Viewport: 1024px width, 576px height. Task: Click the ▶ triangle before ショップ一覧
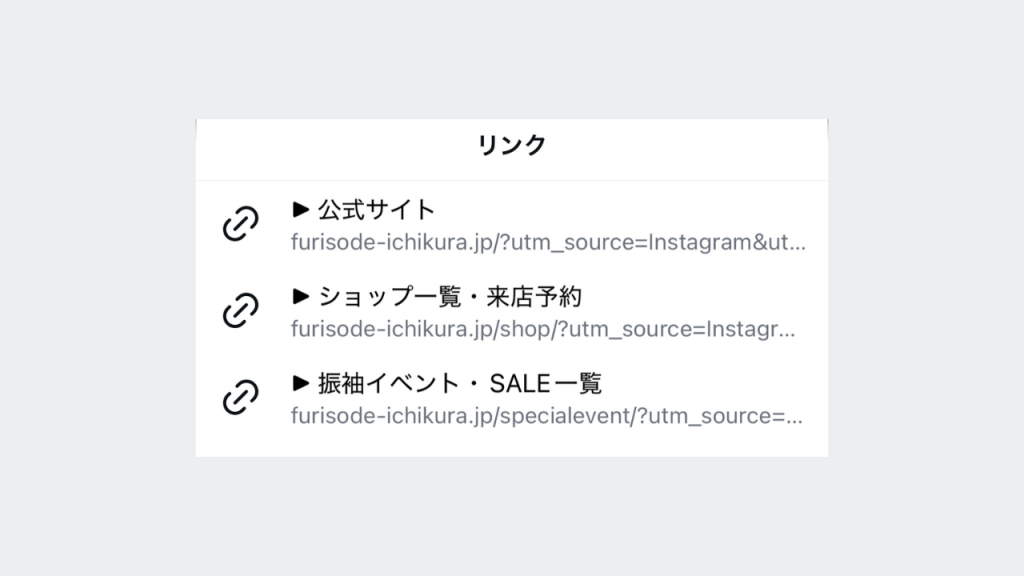point(300,296)
